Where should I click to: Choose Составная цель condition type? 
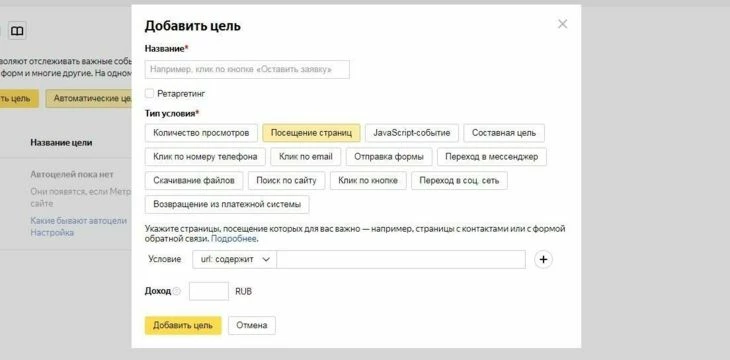504,133
